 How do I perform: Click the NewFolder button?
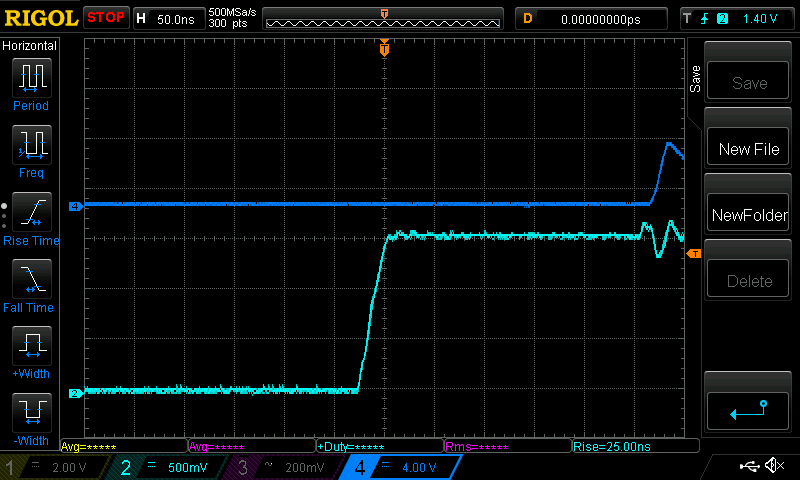pos(749,215)
